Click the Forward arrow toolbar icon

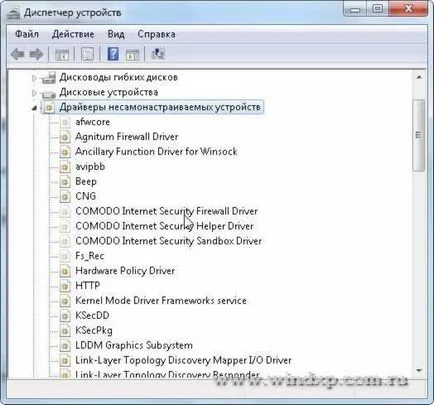click(x=36, y=54)
